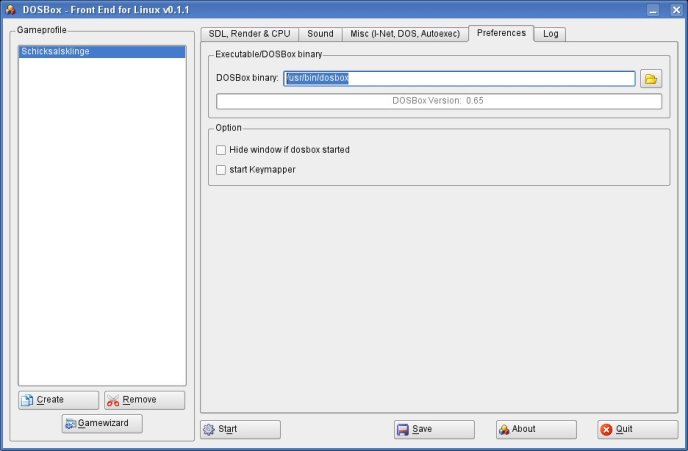
Task: Close the window with the X button
Action: click(x=676, y=10)
